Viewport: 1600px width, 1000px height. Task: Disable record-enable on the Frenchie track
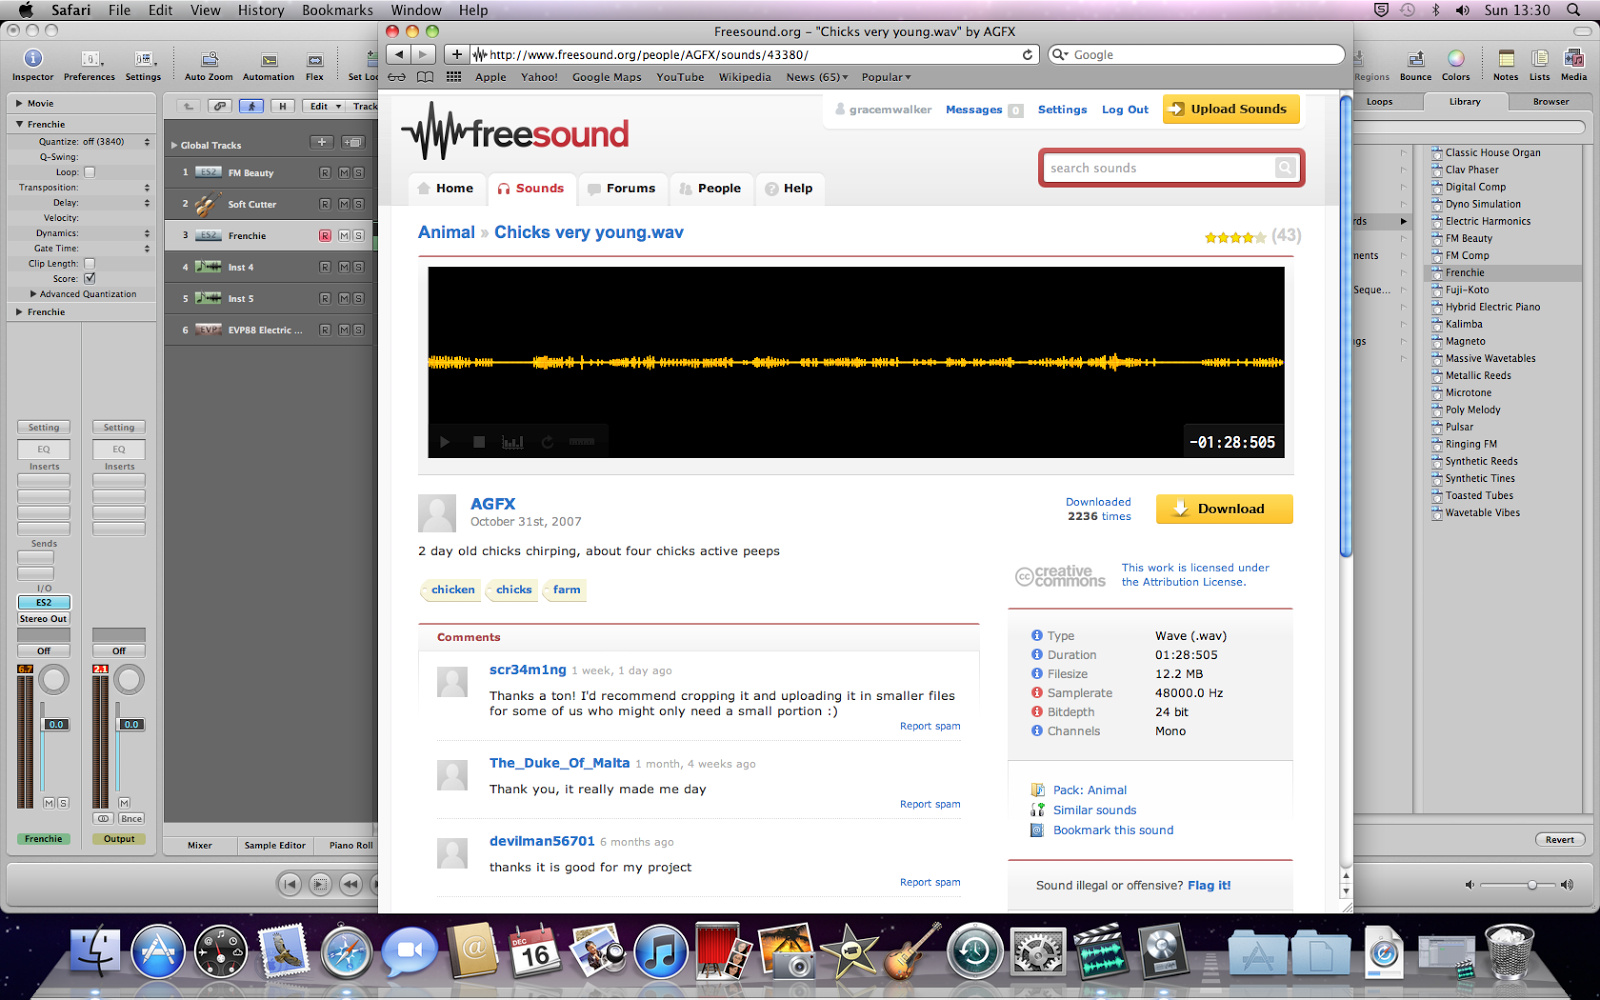325,235
